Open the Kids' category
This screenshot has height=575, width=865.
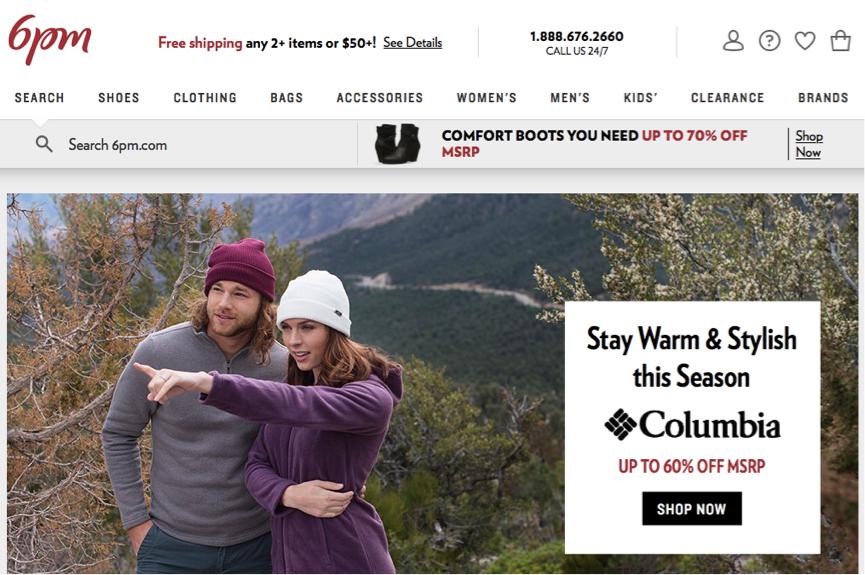pos(640,98)
